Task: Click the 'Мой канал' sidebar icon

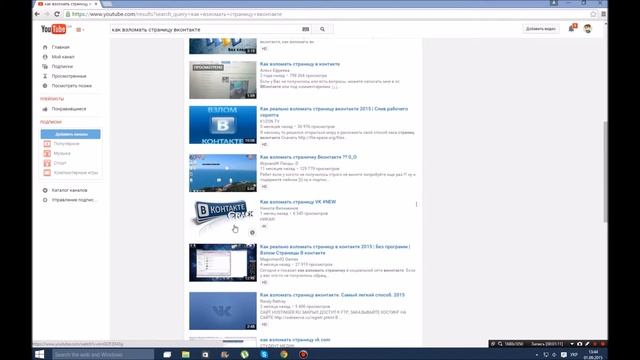Action: pos(45,57)
